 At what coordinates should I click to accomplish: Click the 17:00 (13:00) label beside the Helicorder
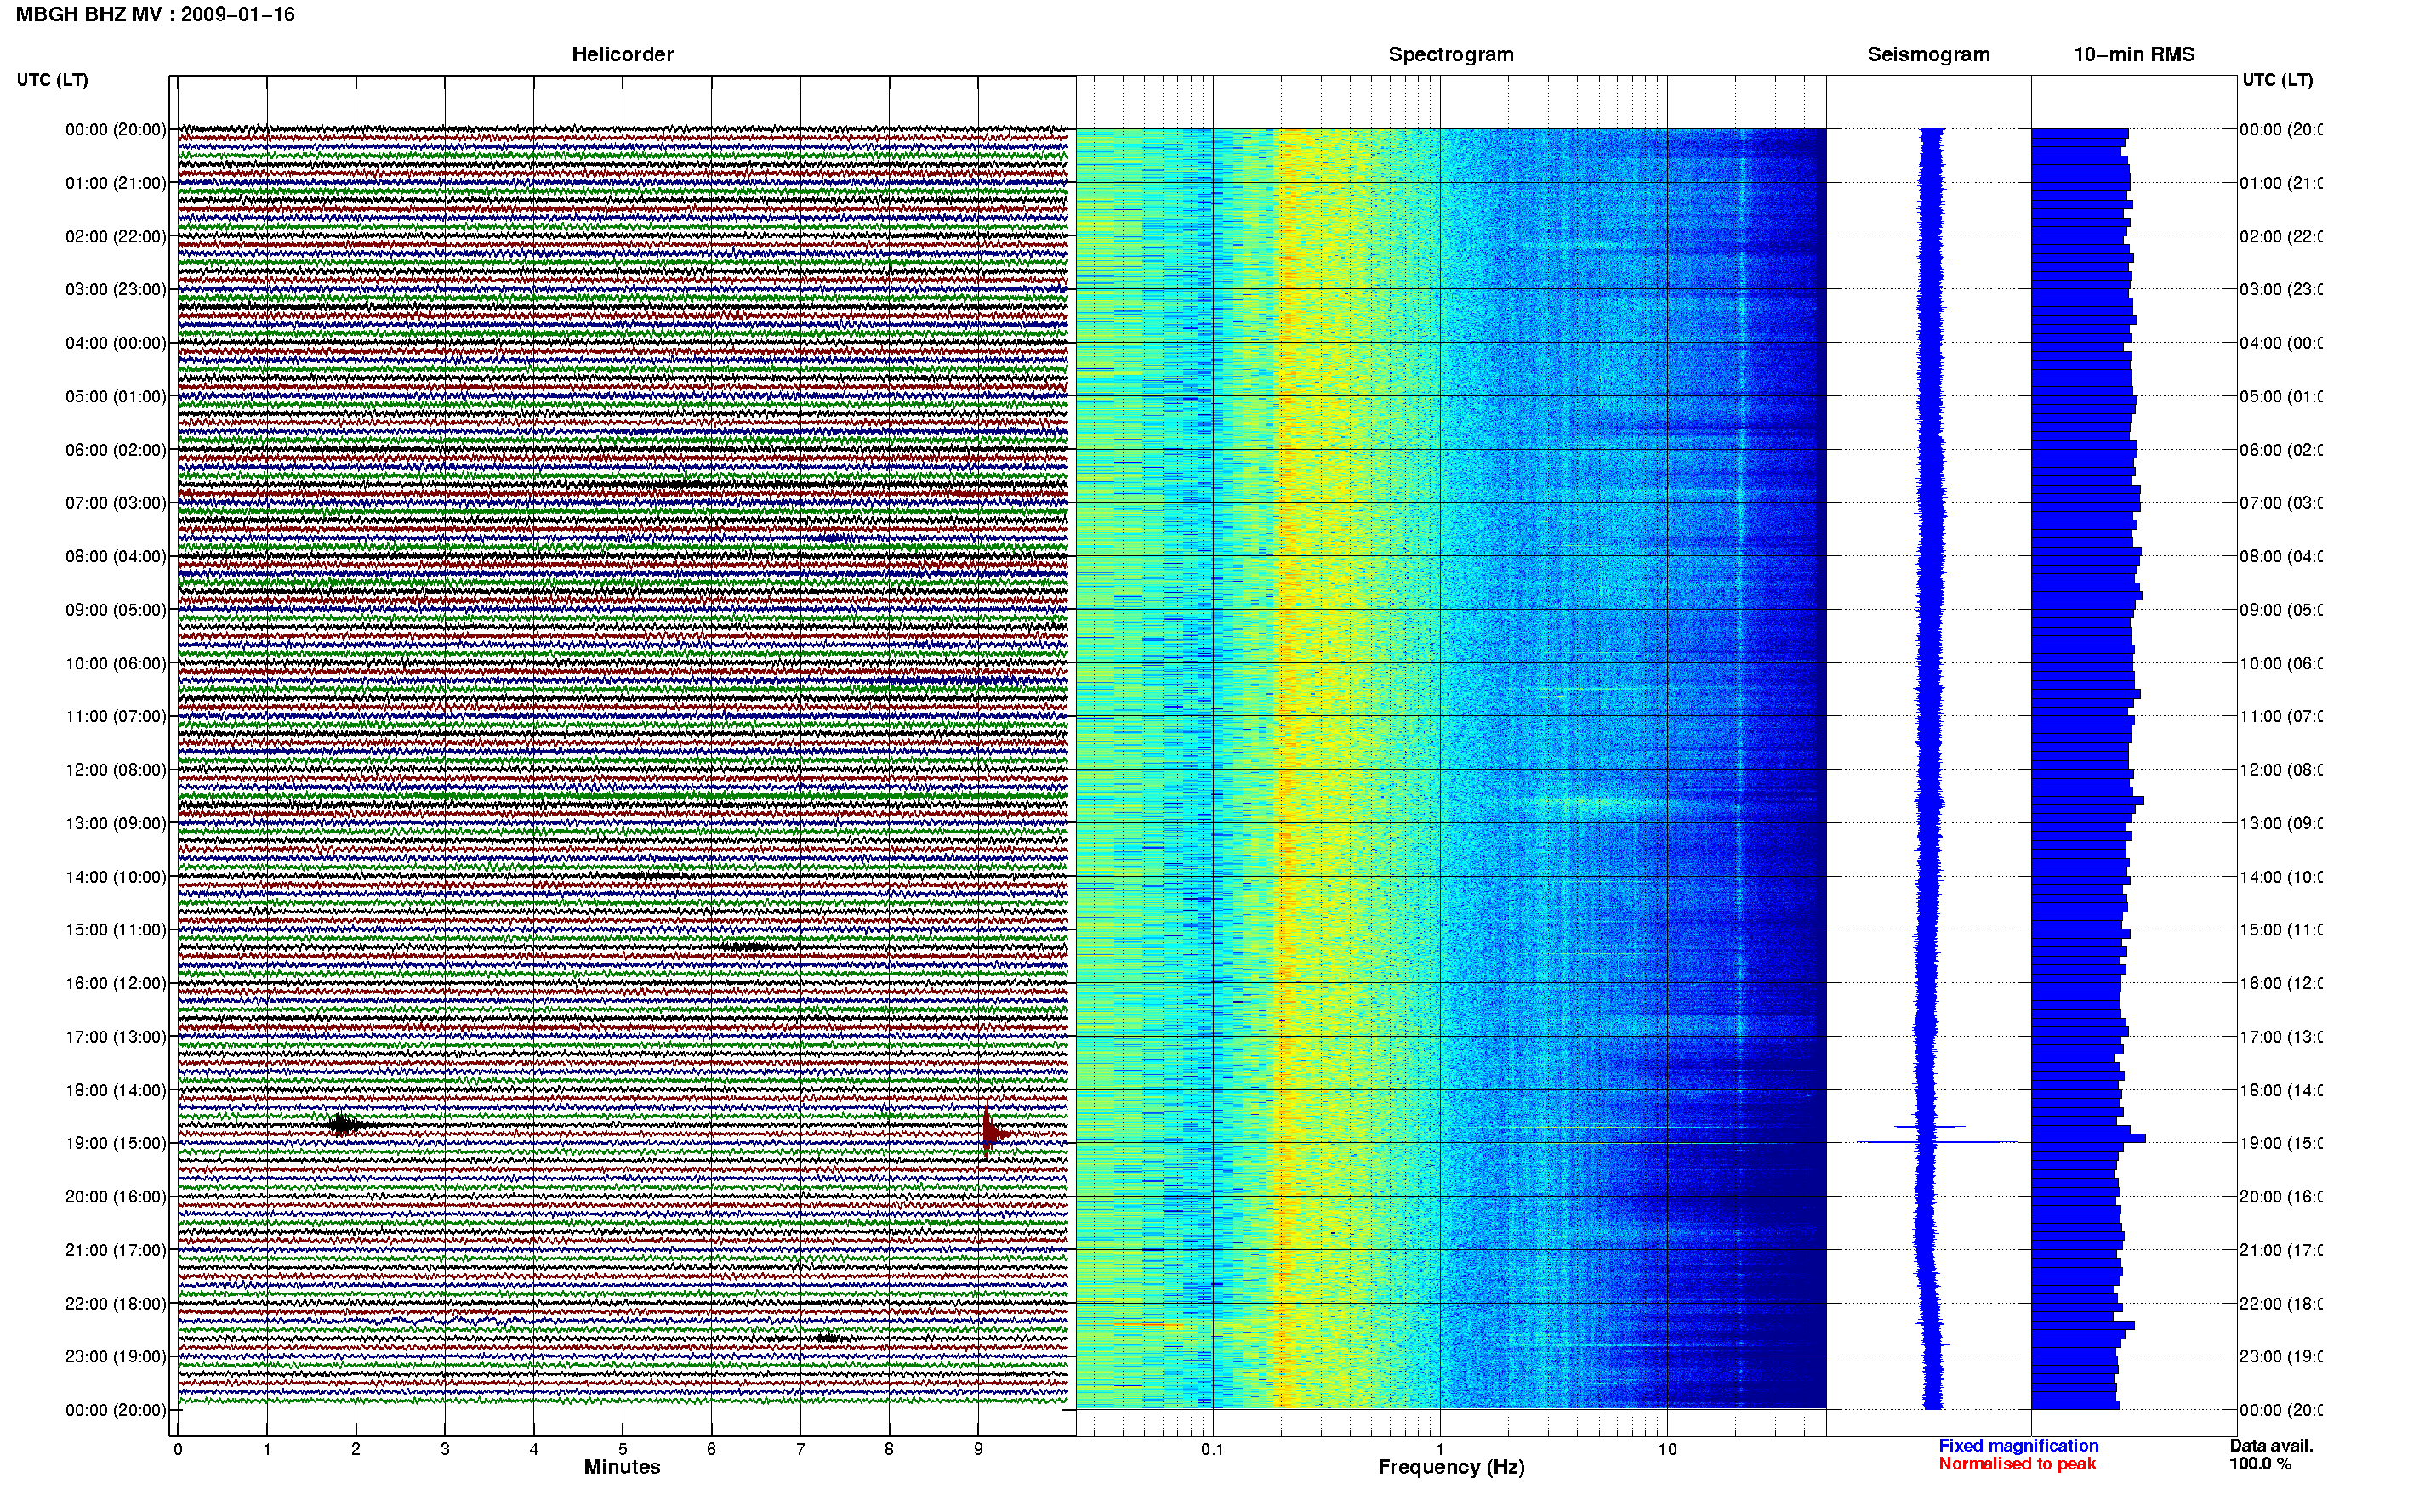(x=116, y=1037)
